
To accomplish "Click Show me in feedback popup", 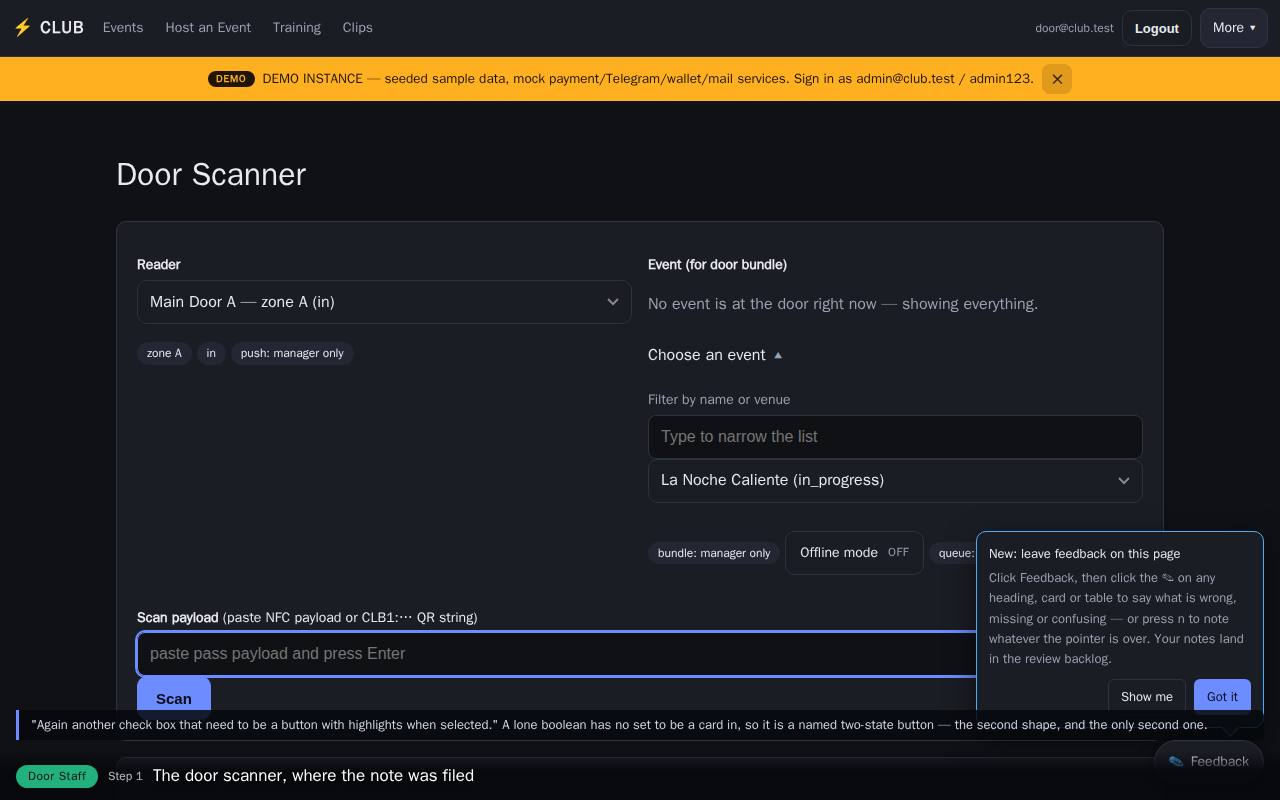I will coord(1147,697).
